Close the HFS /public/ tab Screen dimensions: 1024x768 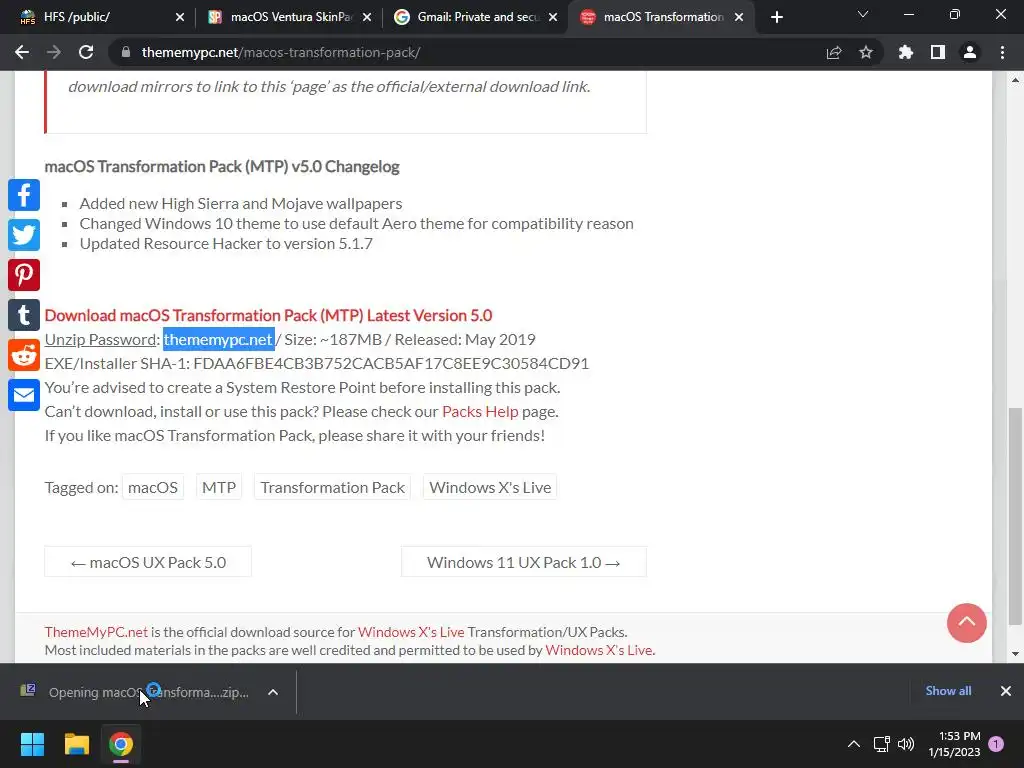click(180, 17)
